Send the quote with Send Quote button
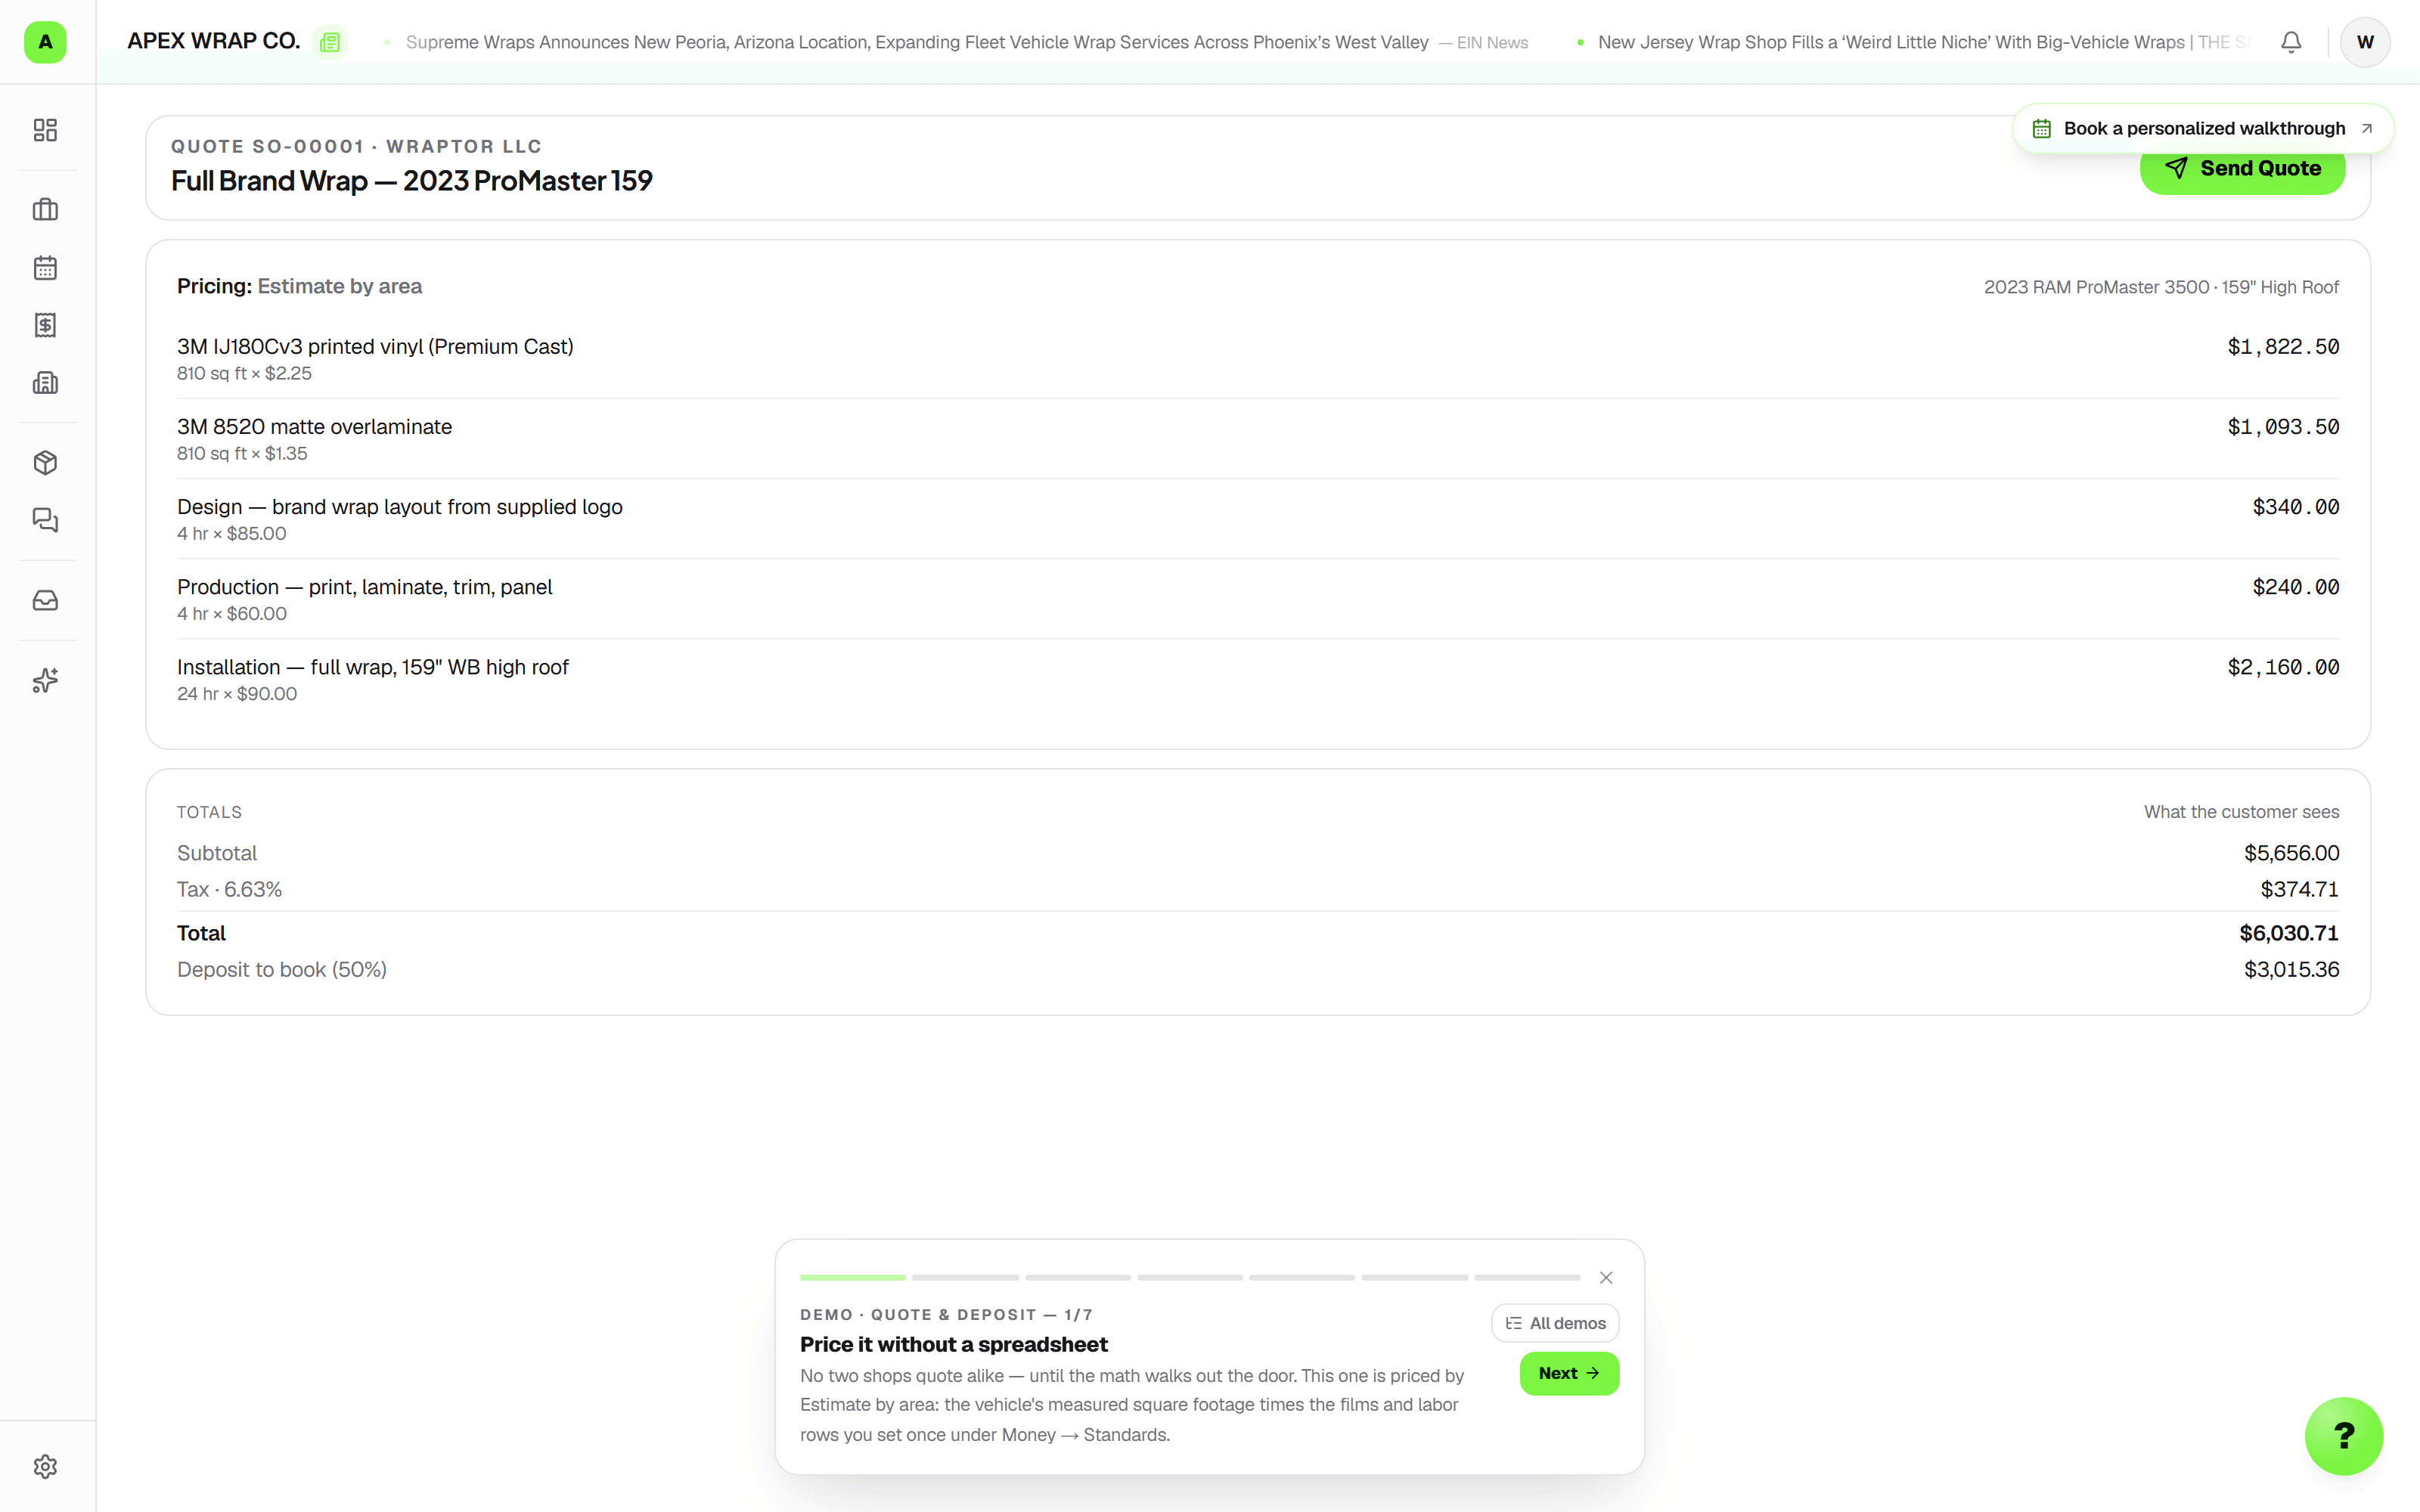This screenshot has height=1512, width=2420. (2242, 171)
